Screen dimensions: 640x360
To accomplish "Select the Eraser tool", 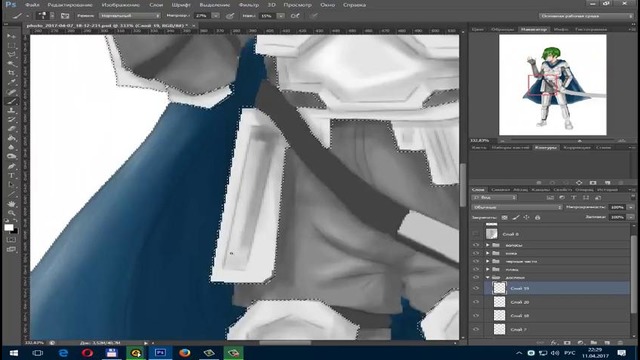I will point(11,129).
